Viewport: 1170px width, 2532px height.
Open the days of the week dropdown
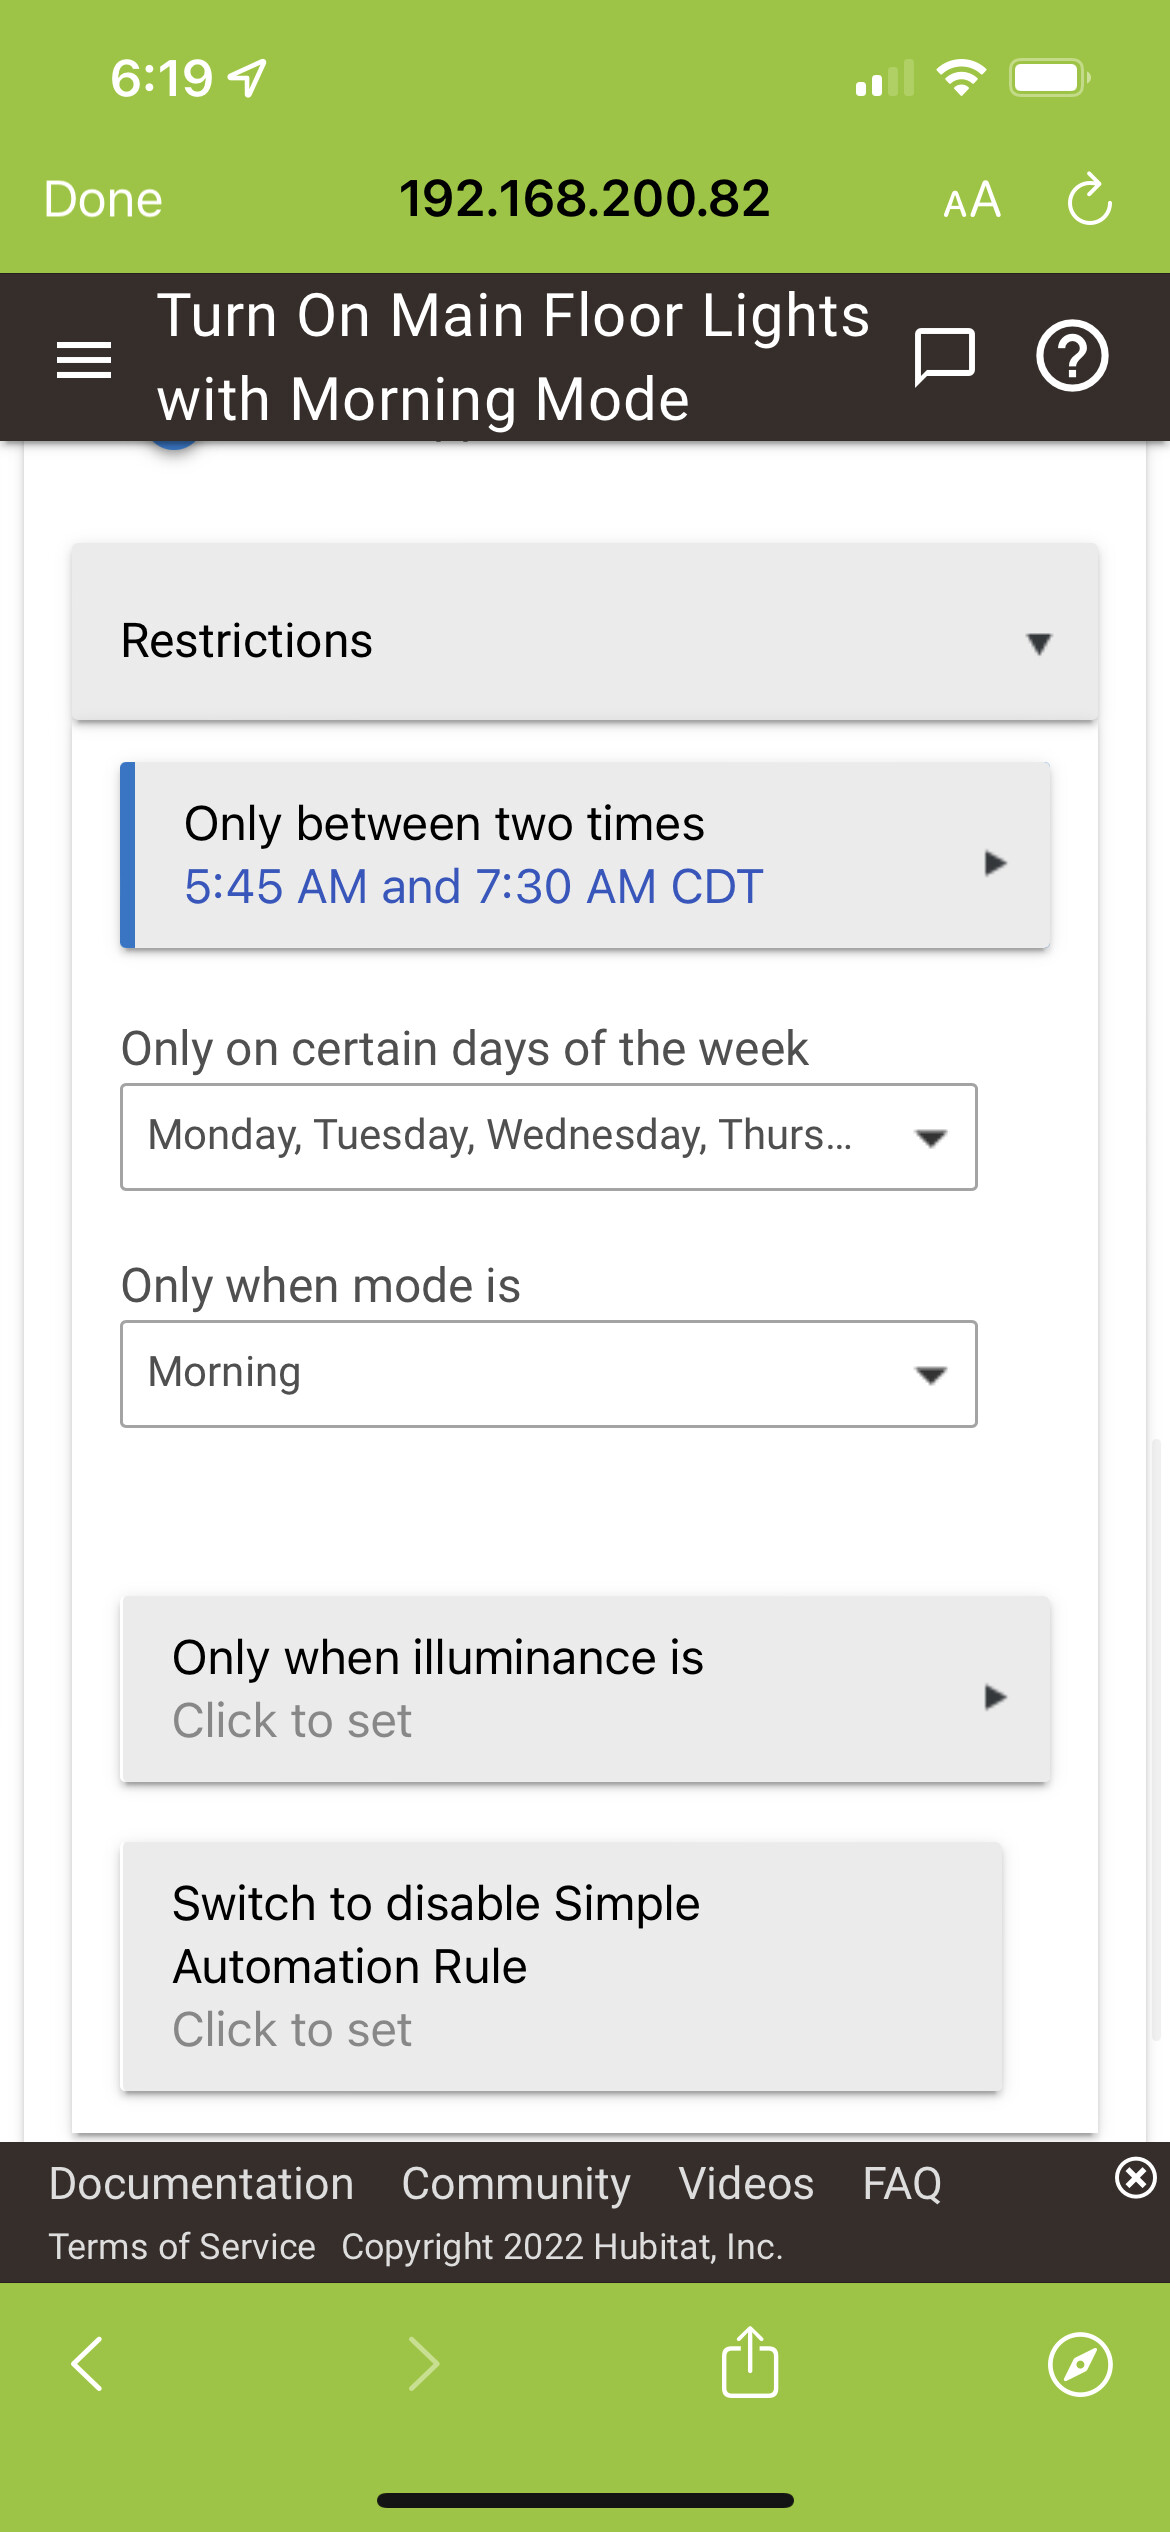(x=548, y=1137)
